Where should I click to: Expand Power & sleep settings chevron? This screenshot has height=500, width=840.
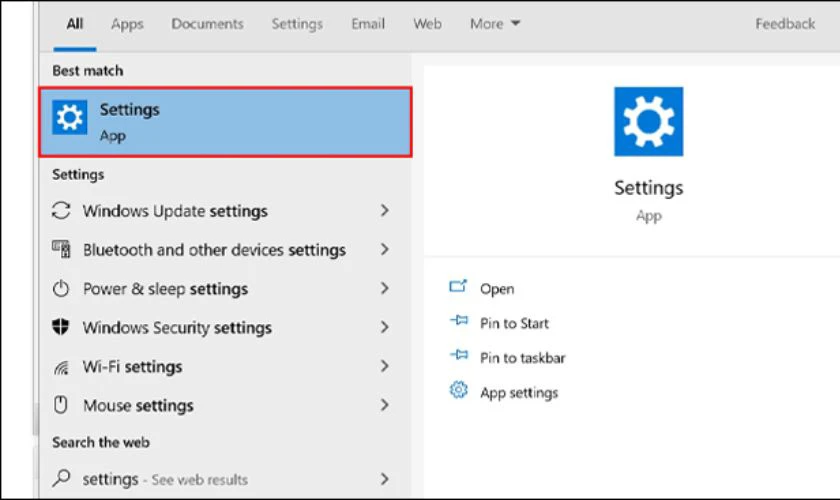(x=385, y=288)
